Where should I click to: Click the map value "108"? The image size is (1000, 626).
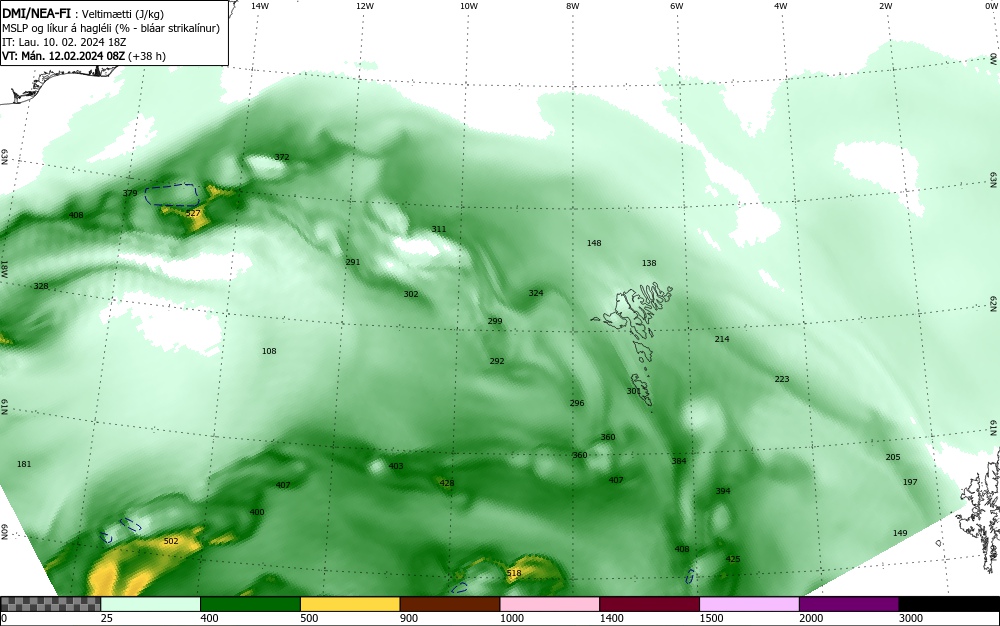tap(269, 351)
